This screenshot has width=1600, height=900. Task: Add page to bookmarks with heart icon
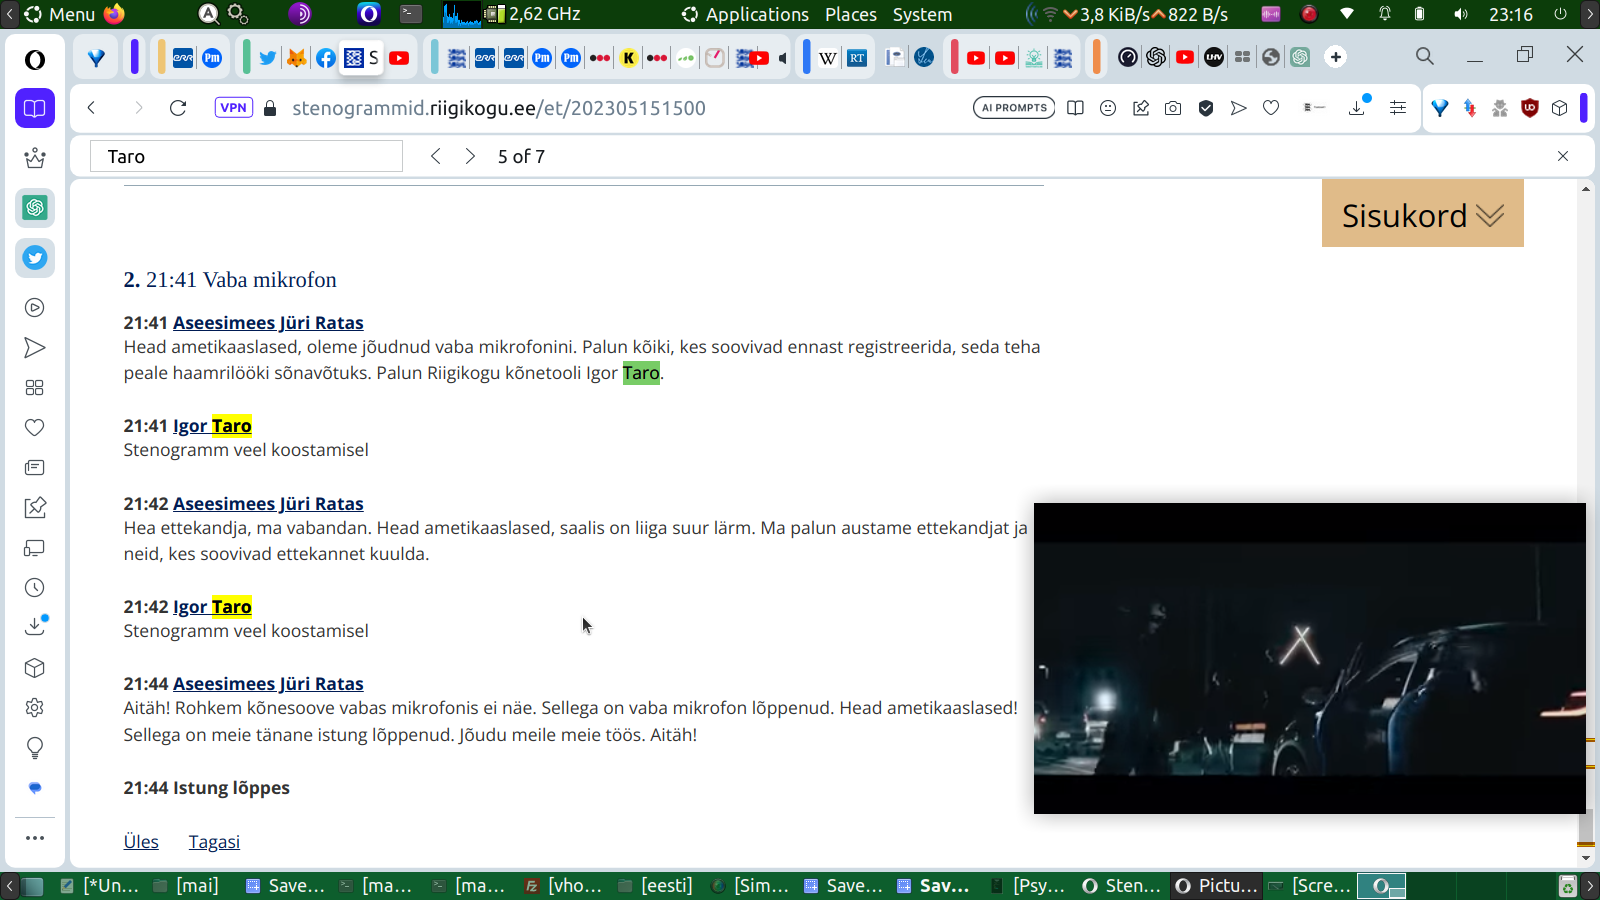click(x=1271, y=108)
